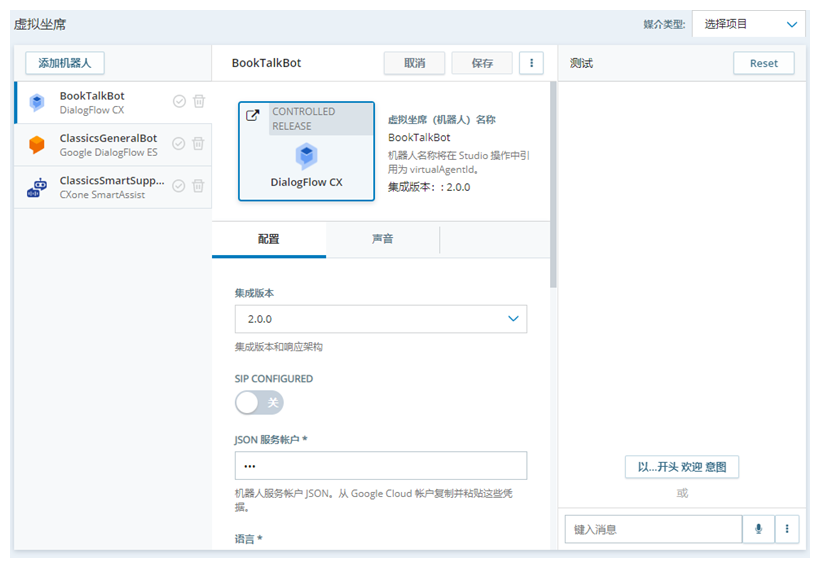Click the 集成版本: : 2.0.0 text
The width and height of the screenshot is (817, 582).
(429, 187)
